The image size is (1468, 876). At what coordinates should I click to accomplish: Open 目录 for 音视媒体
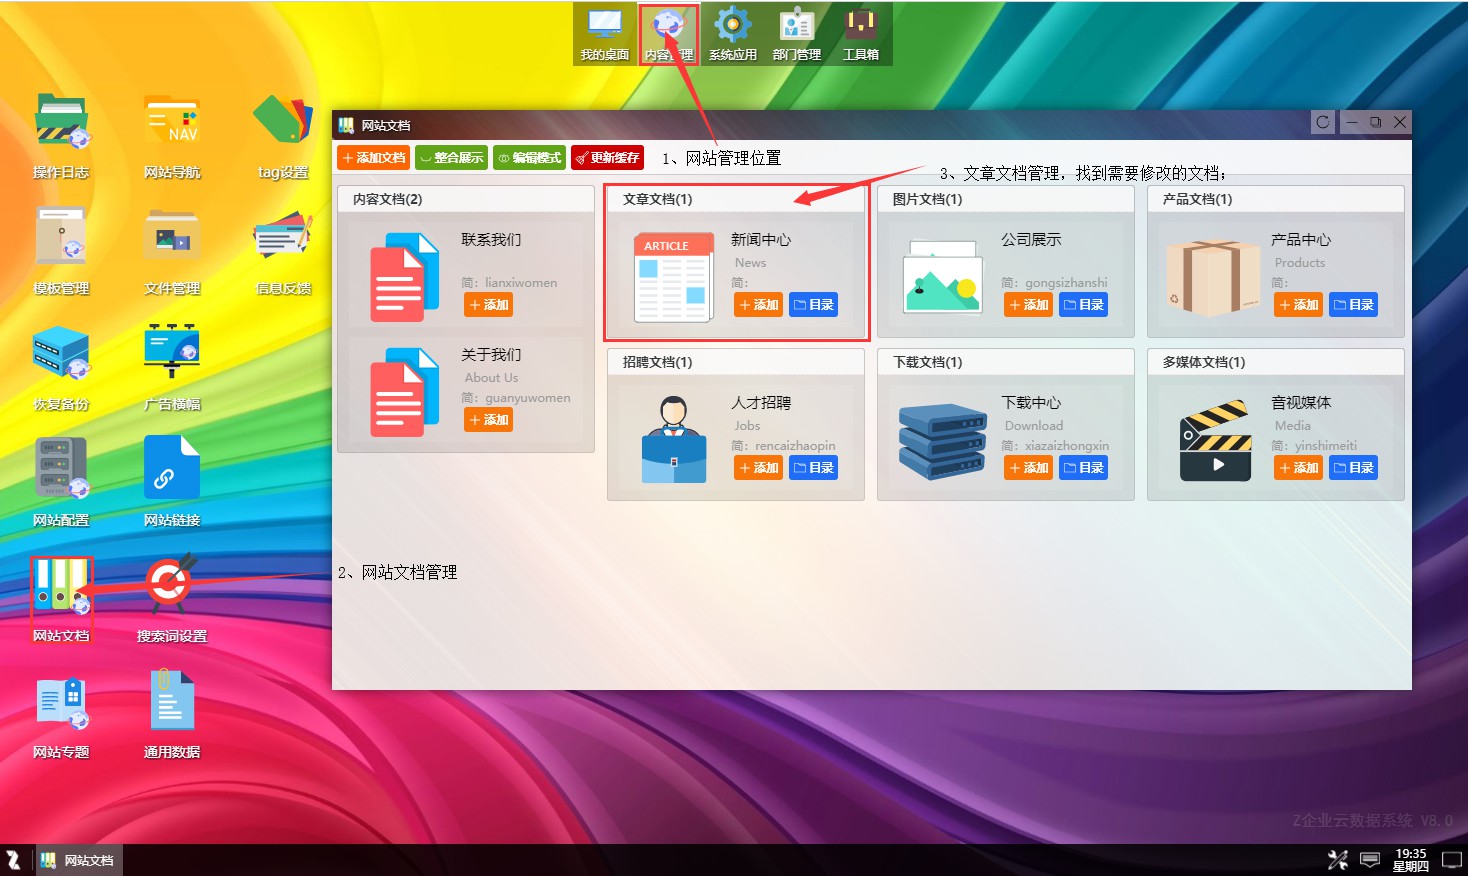coord(1353,468)
